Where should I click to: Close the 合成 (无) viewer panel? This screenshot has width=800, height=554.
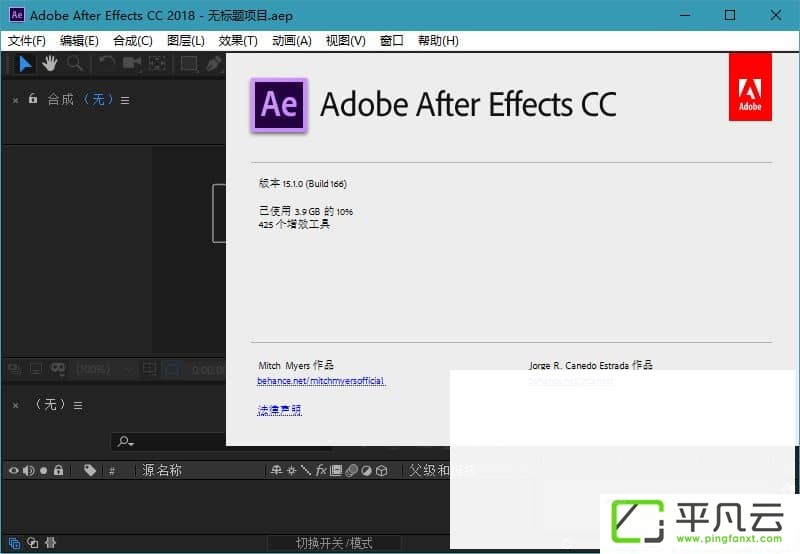pyautogui.click(x=15, y=100)
